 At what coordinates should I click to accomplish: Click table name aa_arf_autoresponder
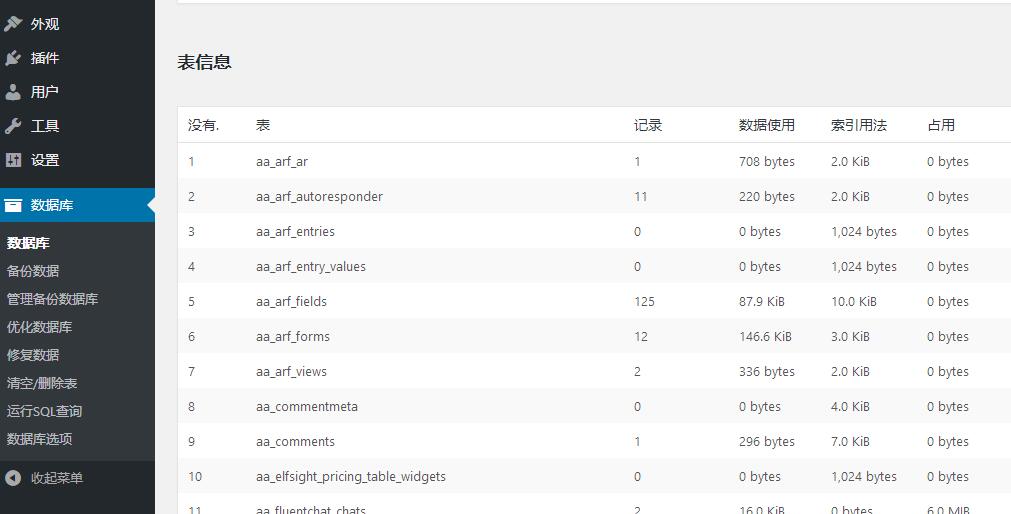[319, 197]
